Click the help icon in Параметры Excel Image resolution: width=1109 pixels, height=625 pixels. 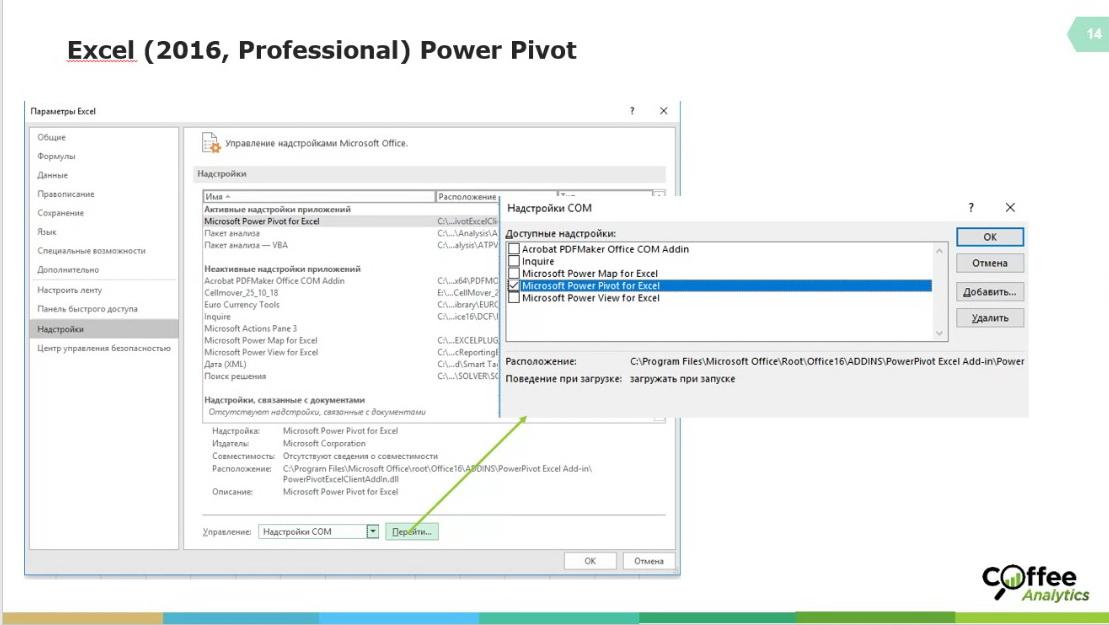pyautogui.click(x=631, y=111)
